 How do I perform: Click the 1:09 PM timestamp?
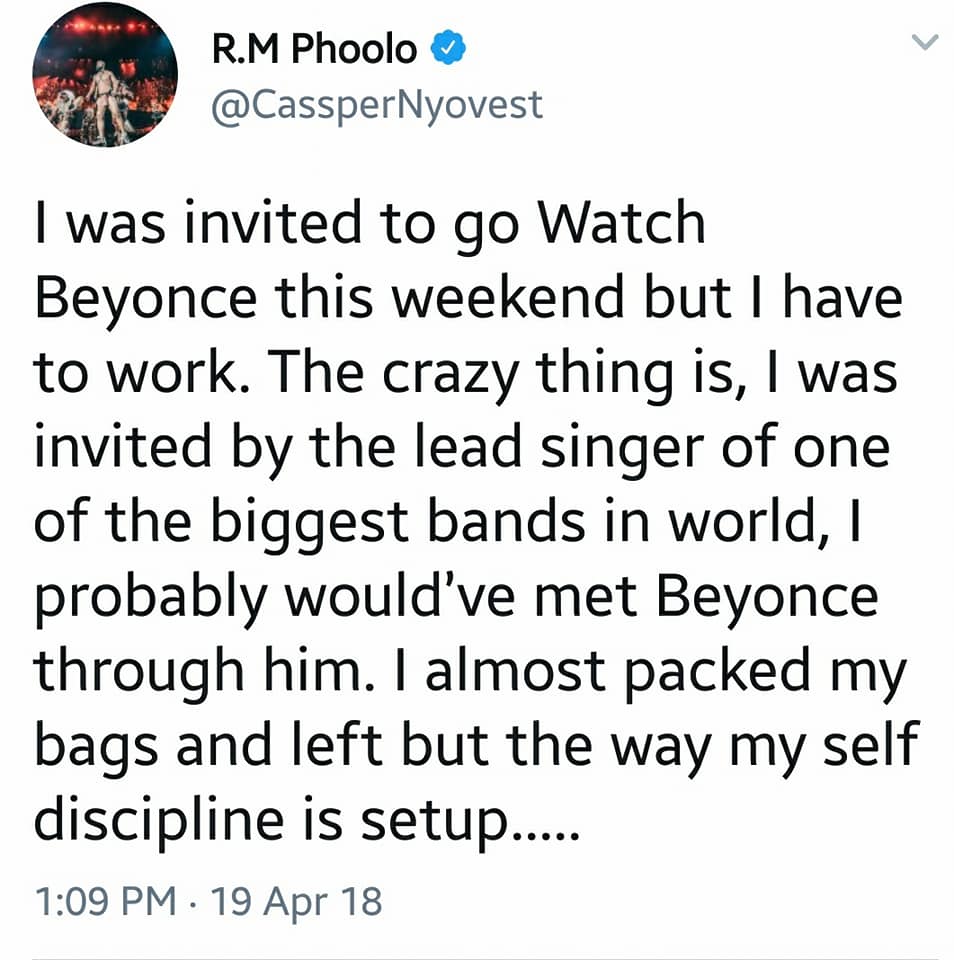pyautogui.click(x=105, y=901)
